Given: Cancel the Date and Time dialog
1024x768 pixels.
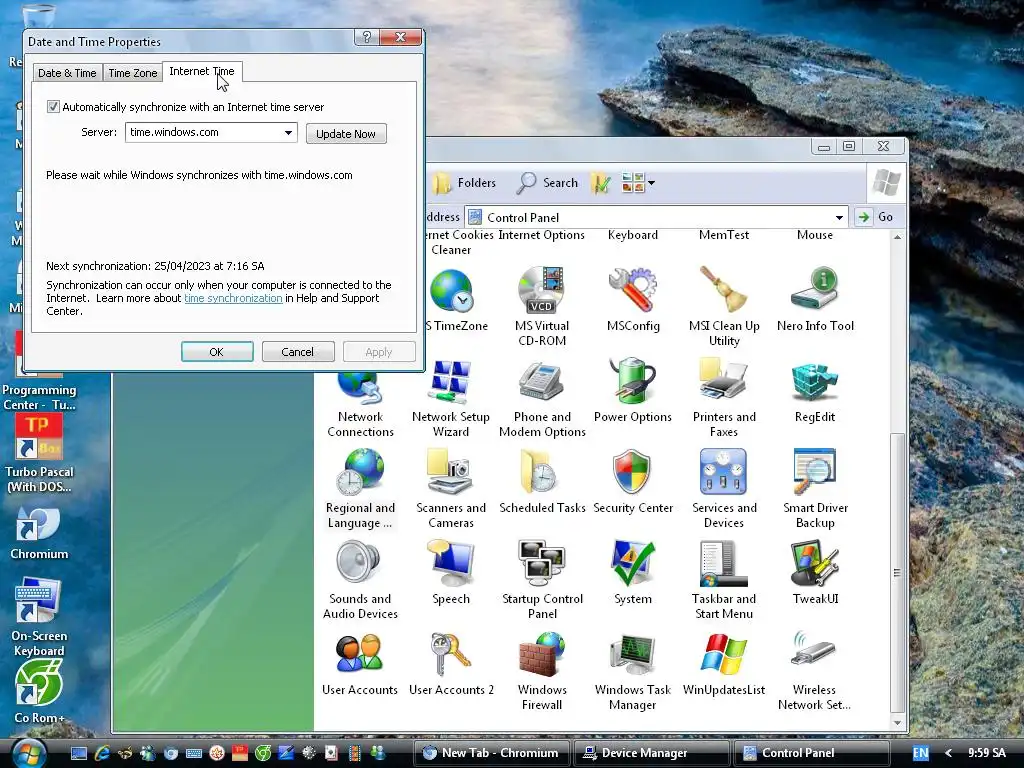Looking at the screenshot, I should [x=298, y=352].
